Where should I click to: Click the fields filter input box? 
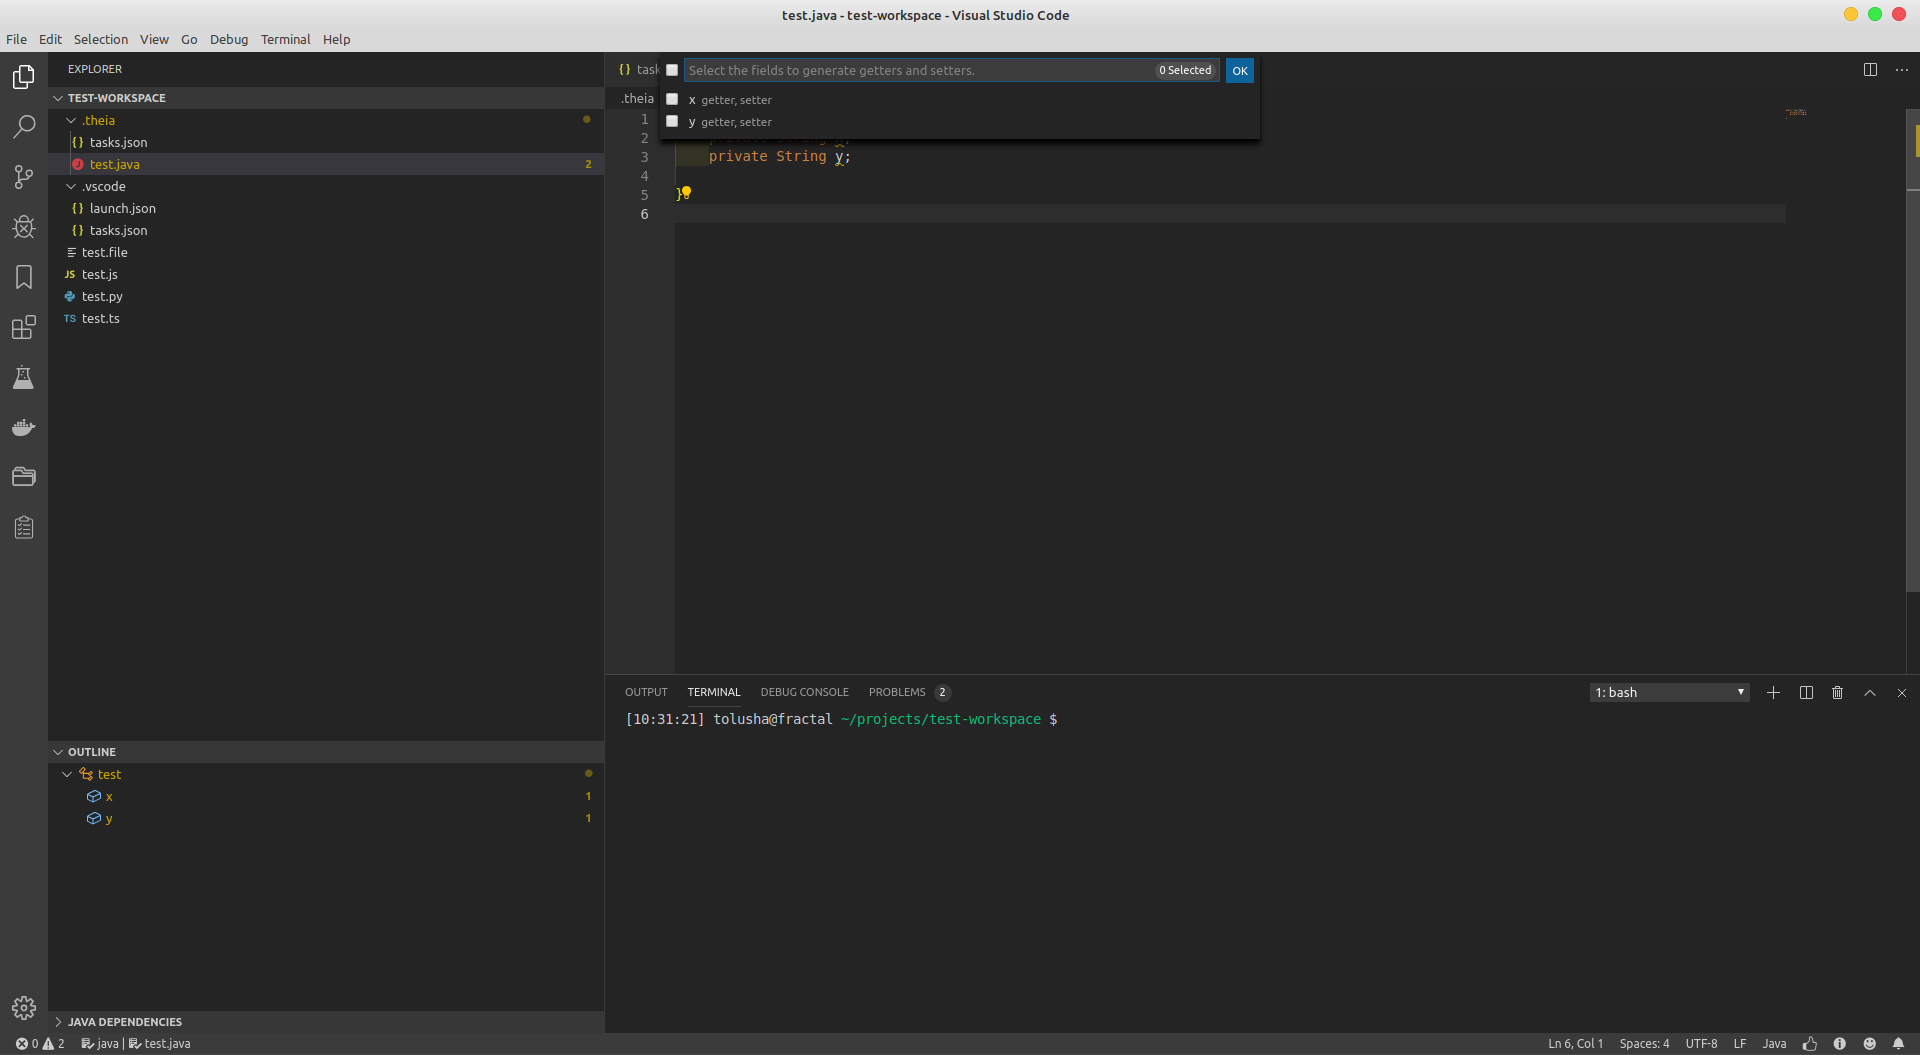pos(900,70)
